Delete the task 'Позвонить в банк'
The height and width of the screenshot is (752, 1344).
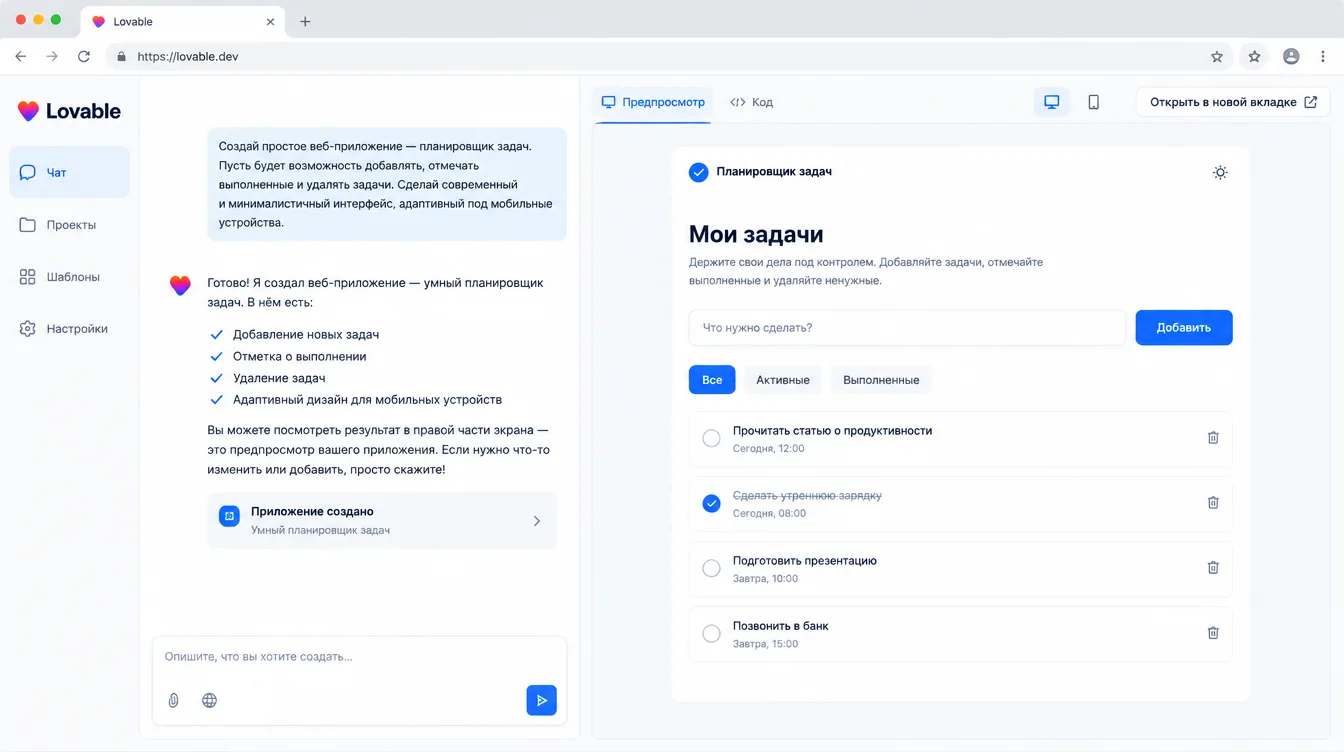point(1213,633)
